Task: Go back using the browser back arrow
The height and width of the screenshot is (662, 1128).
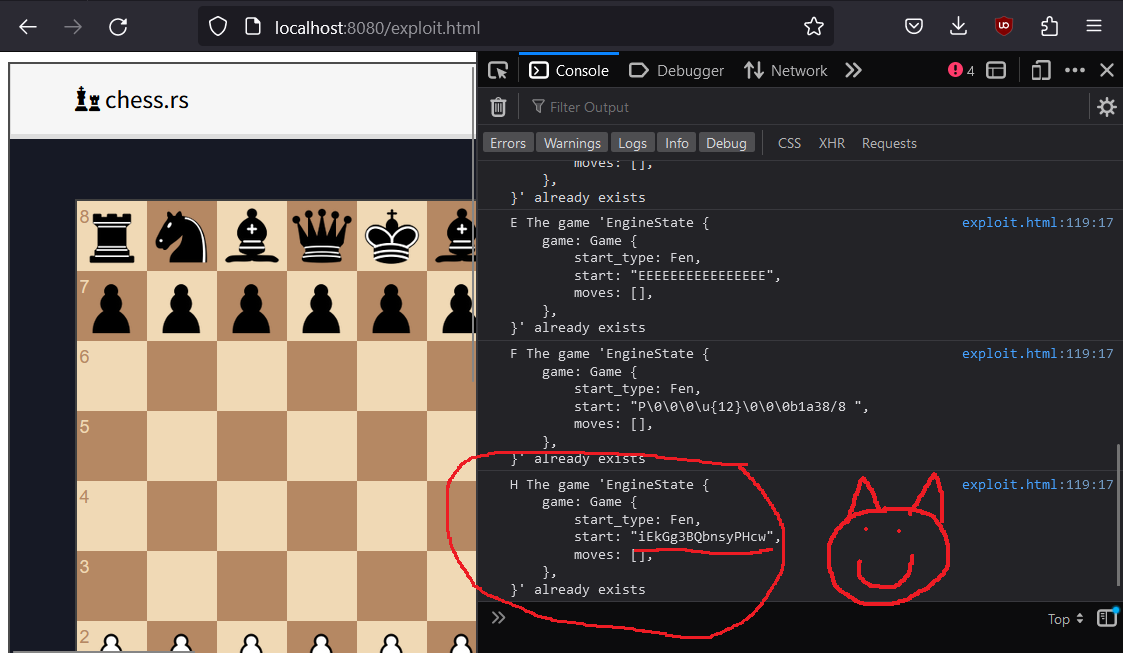Action: click(x=28, y=27)
